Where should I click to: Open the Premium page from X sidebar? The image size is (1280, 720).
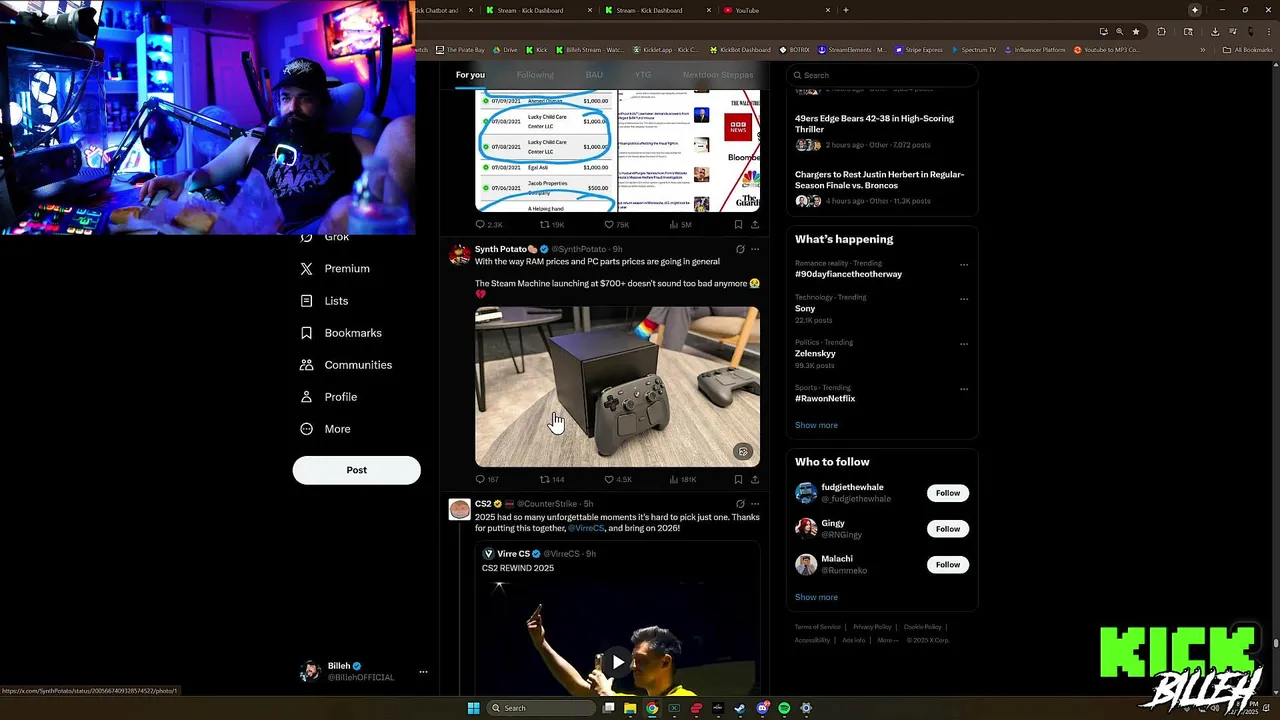(335, 269)
